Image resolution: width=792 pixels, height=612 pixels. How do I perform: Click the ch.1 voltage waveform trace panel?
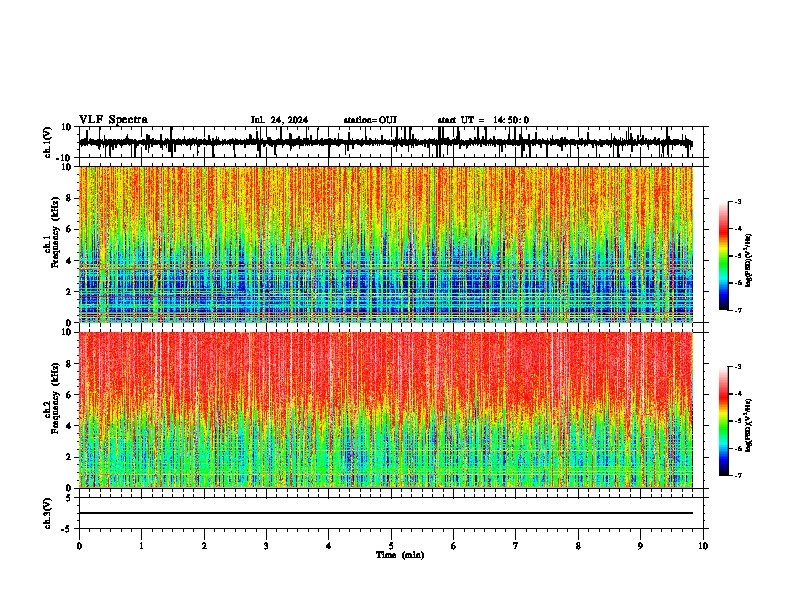(x=391, y=142)
